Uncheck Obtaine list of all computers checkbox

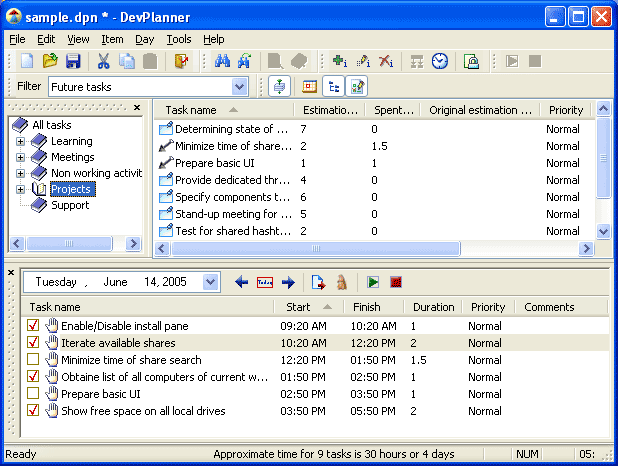[33, 376]
